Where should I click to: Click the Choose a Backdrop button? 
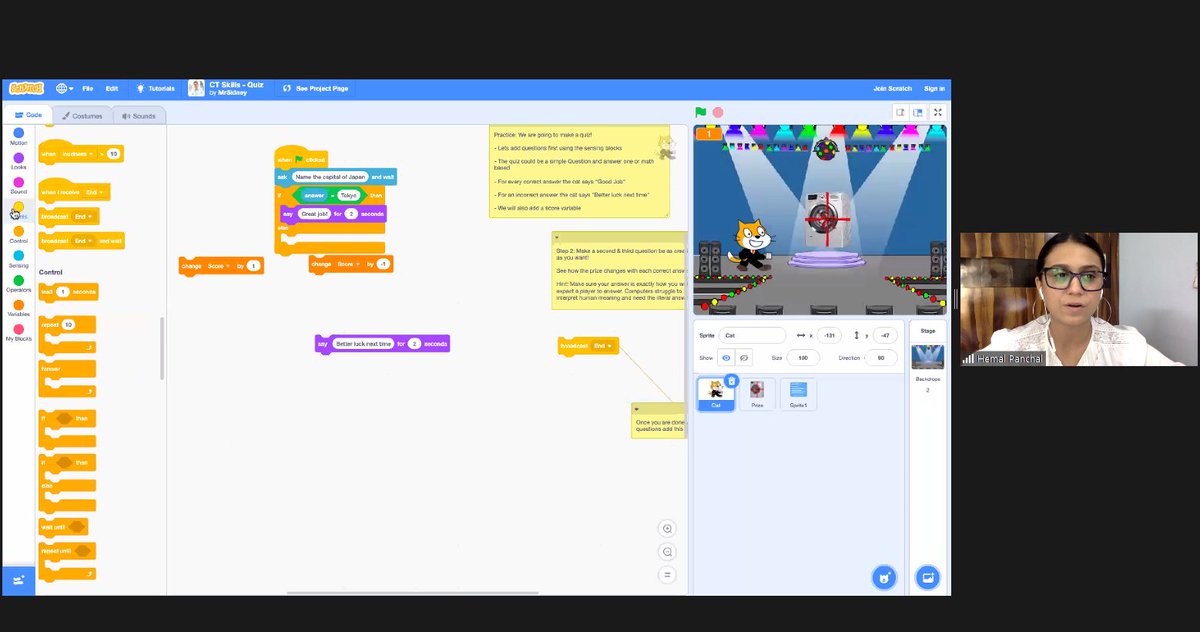coord(927,577)
